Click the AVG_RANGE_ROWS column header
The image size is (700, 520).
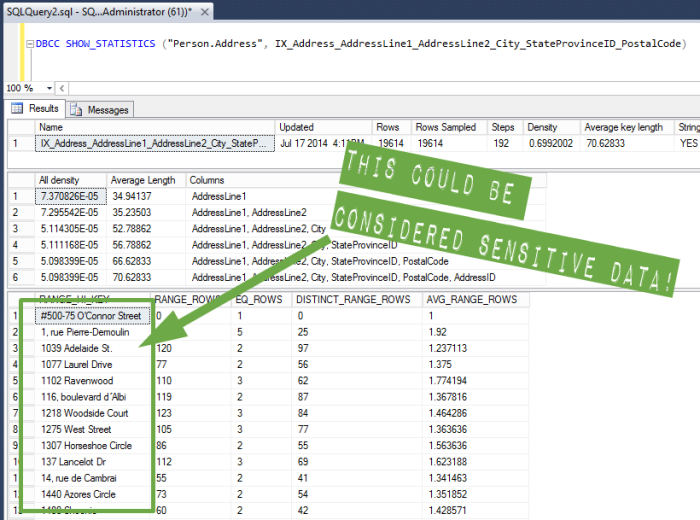475,300
